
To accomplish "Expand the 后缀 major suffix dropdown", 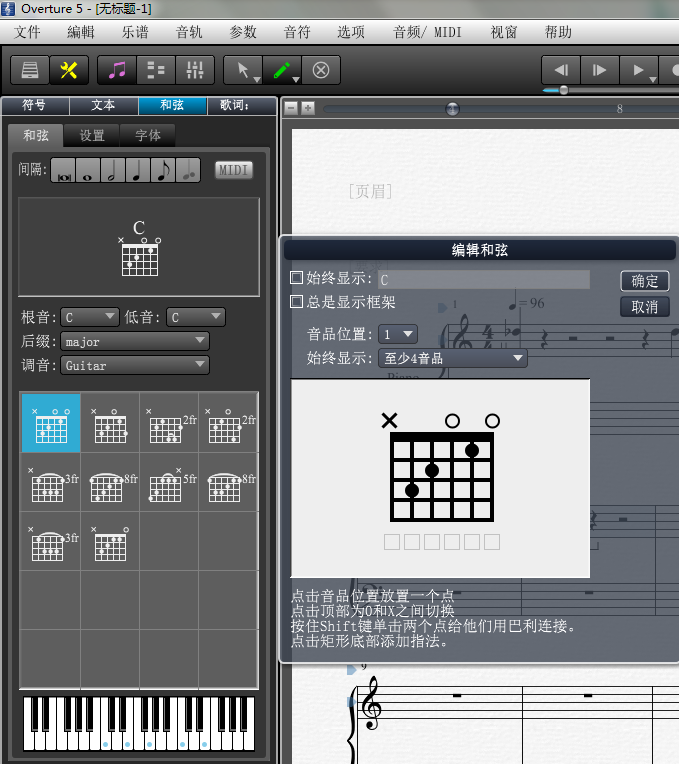I will click(x=135, y=341).
